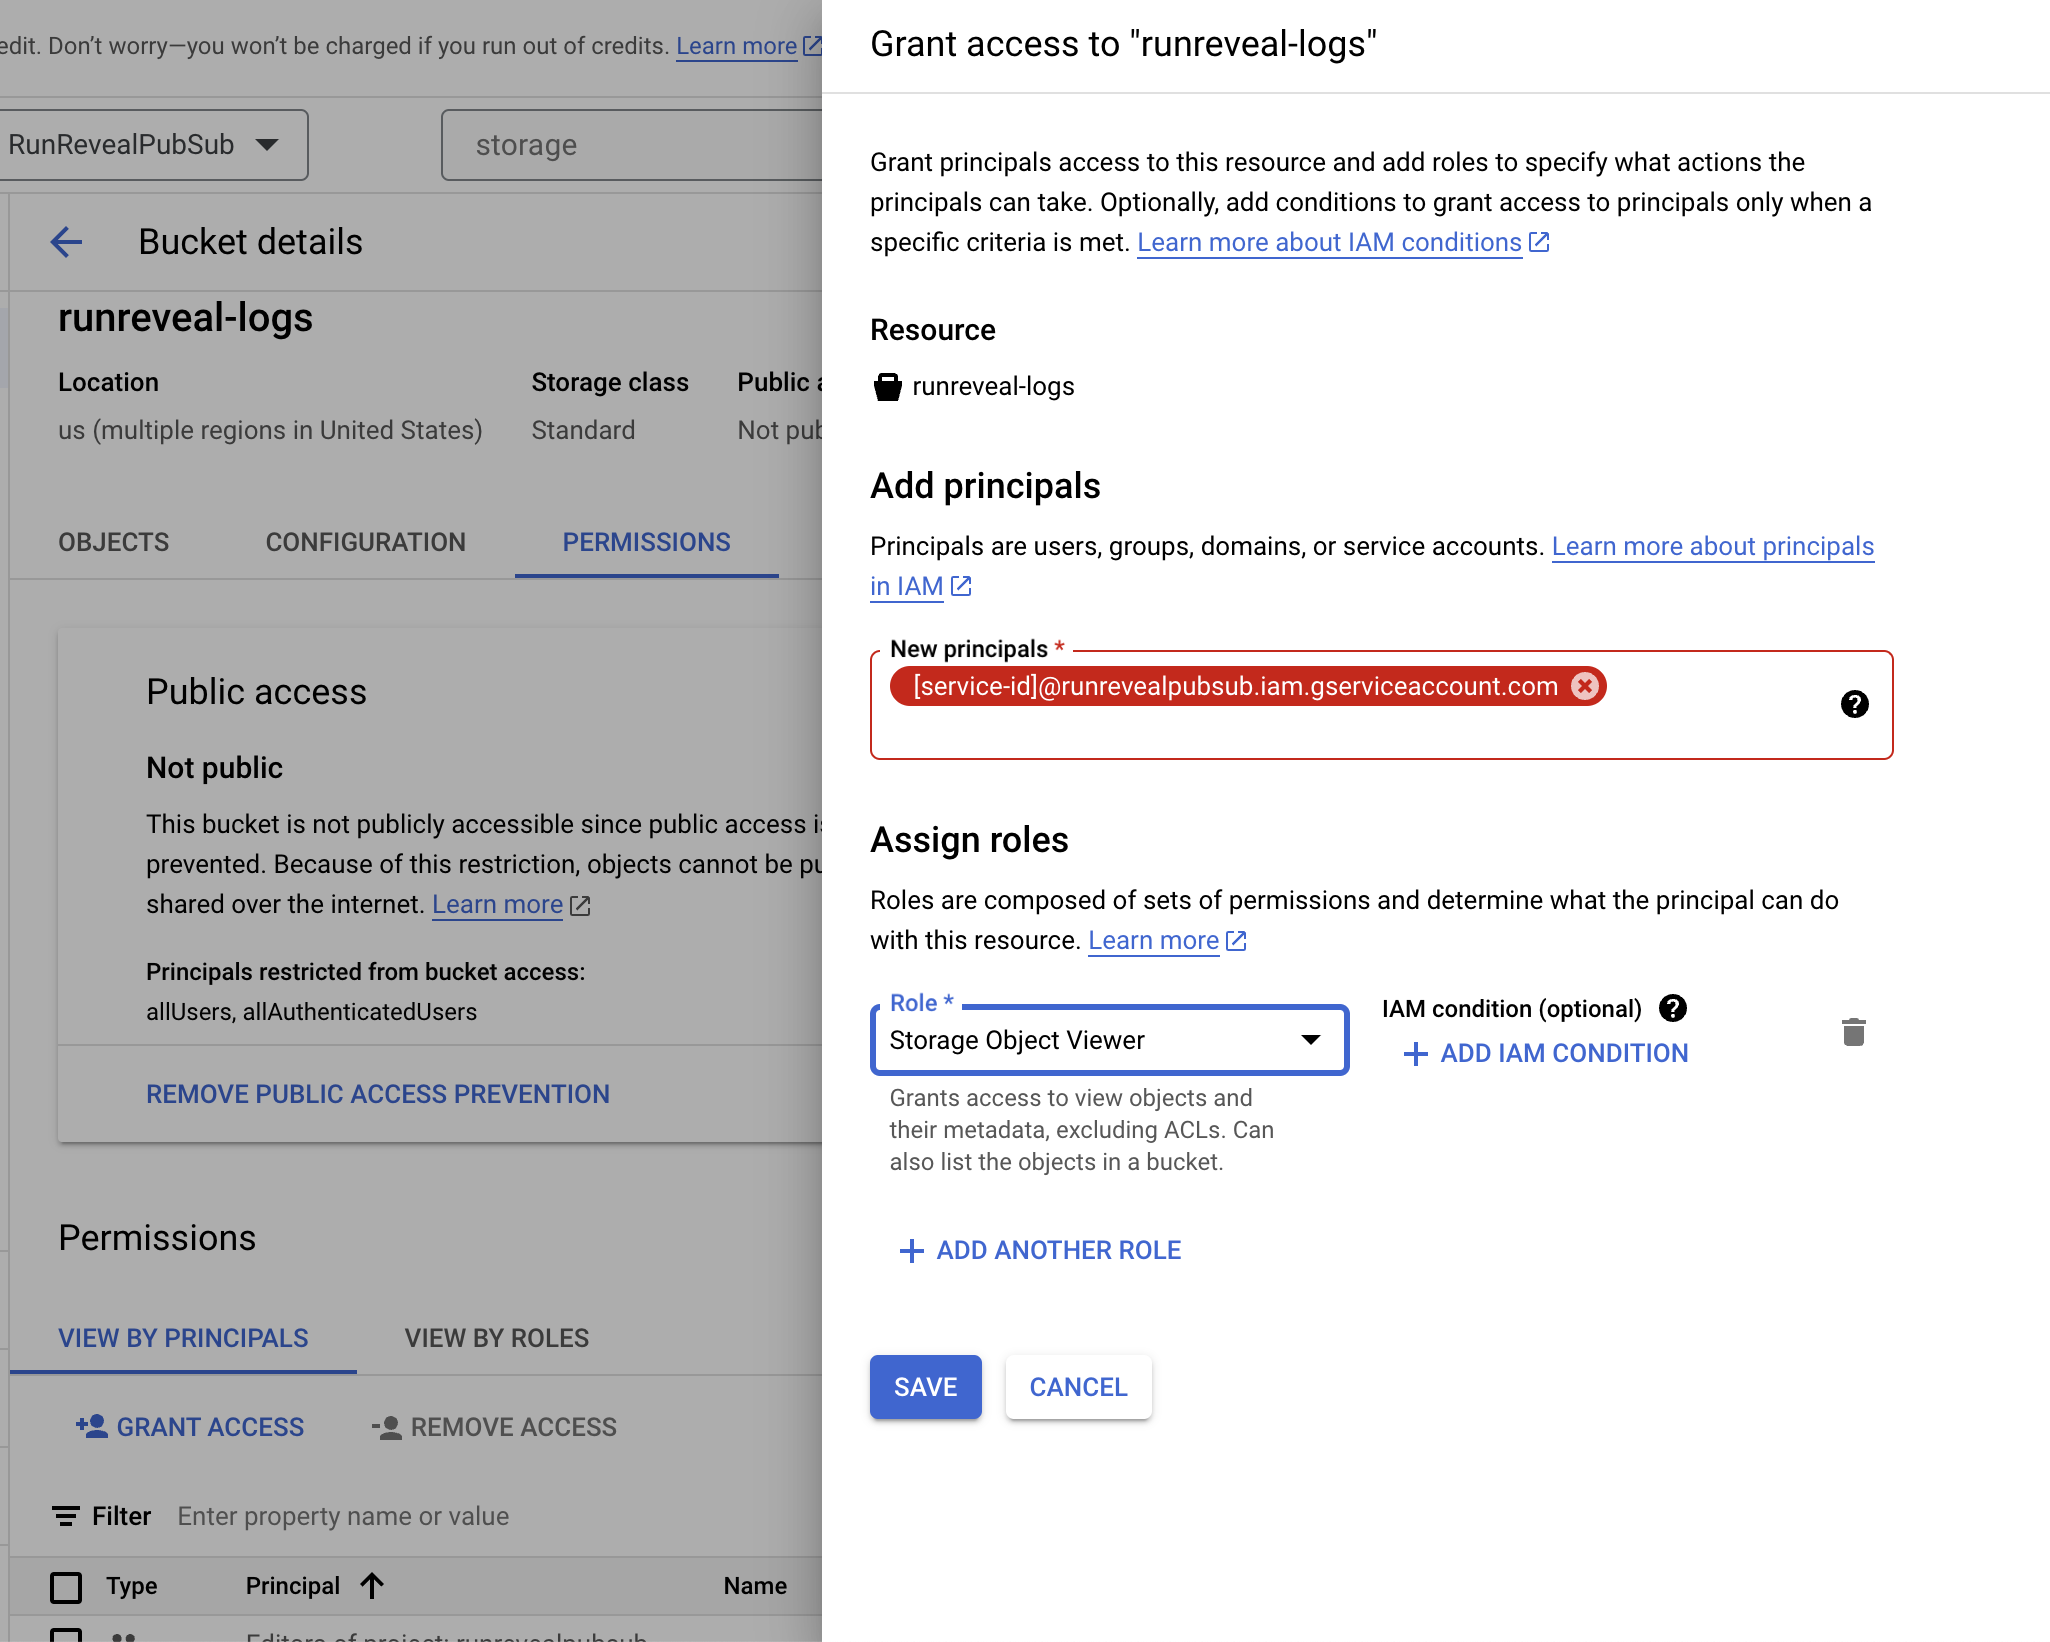The width and height of the screenshot is (2050, 1642).
Task: Click the Filter list icon
Action: (x=66, y=1516)
